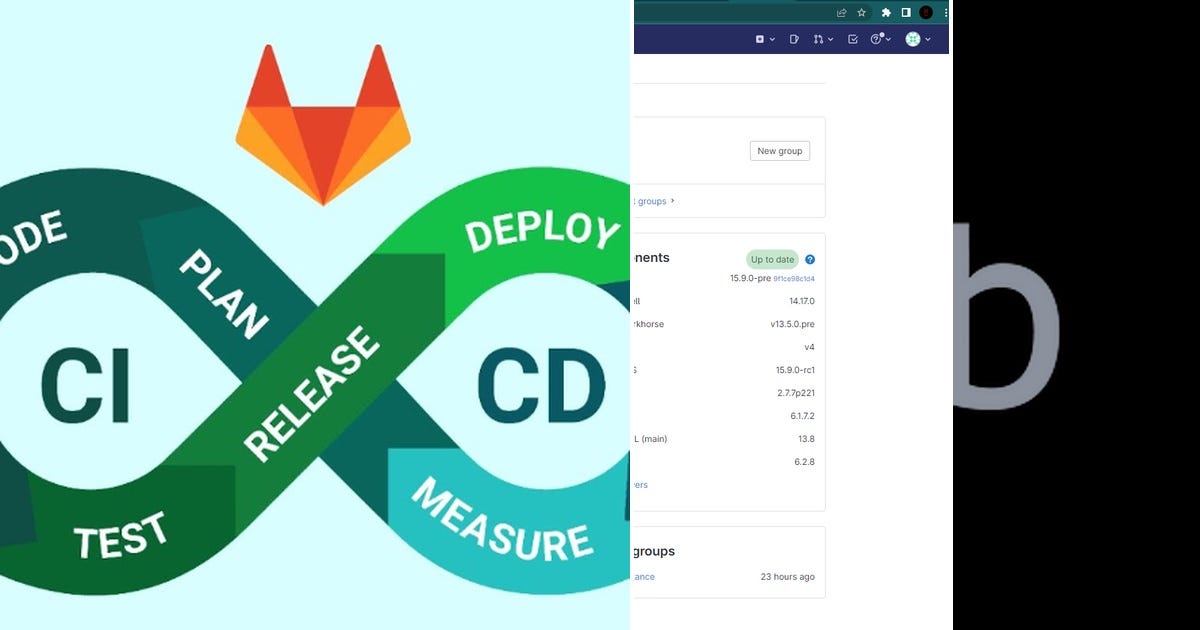1200x630 pixels.
Task: Open GitLab's Create new plus dropdown
Action: [x=763, y=39]
